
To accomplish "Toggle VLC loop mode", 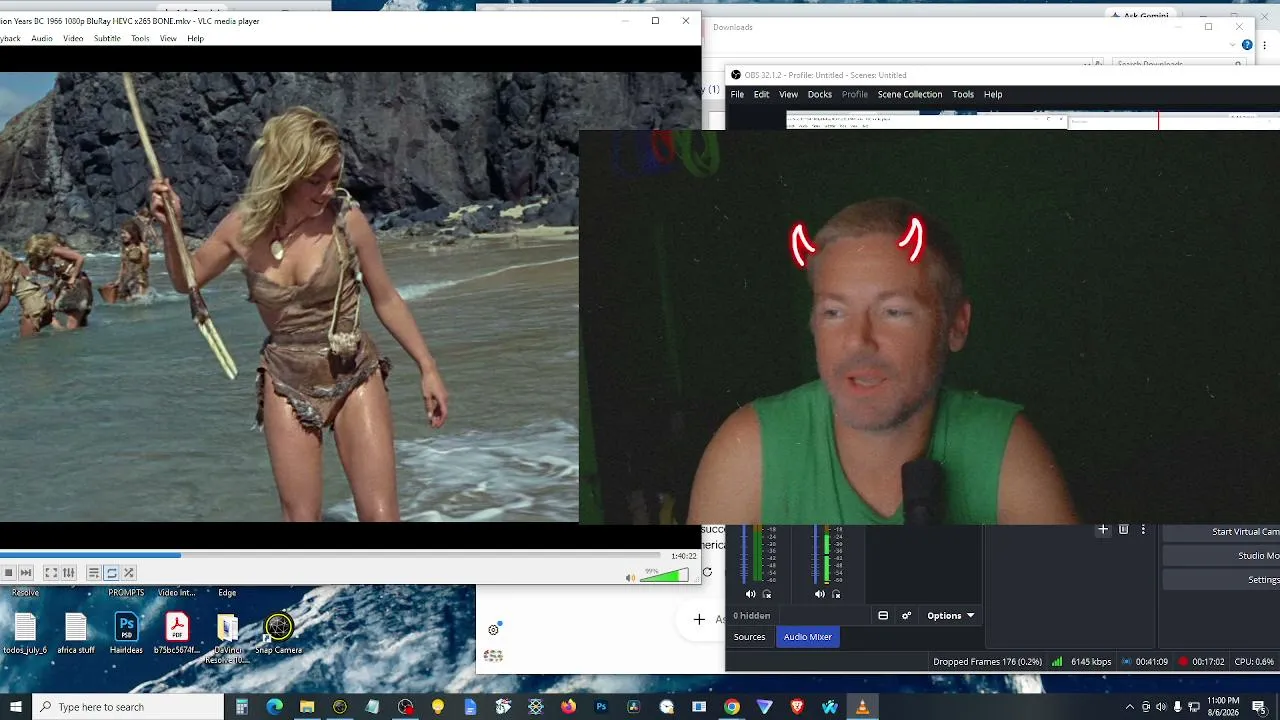I will (111, 573).
